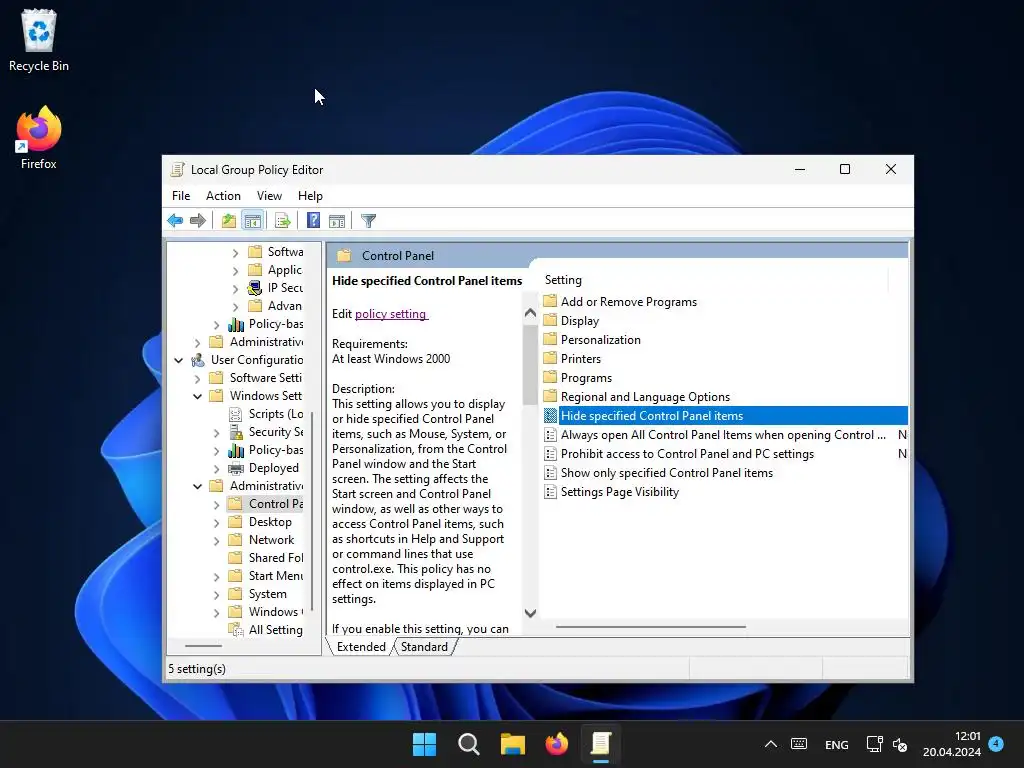
Task: Click the settings list horizontal scrollbar
Action: (x=650, y=627)
